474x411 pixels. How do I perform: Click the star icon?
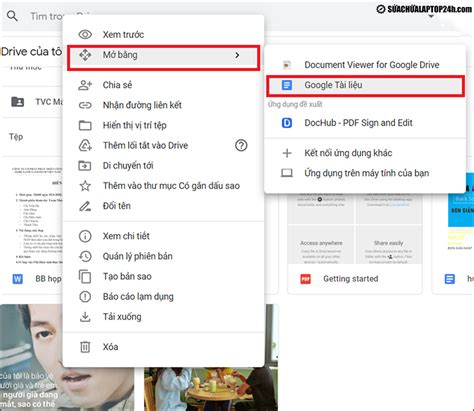(85, 186)
